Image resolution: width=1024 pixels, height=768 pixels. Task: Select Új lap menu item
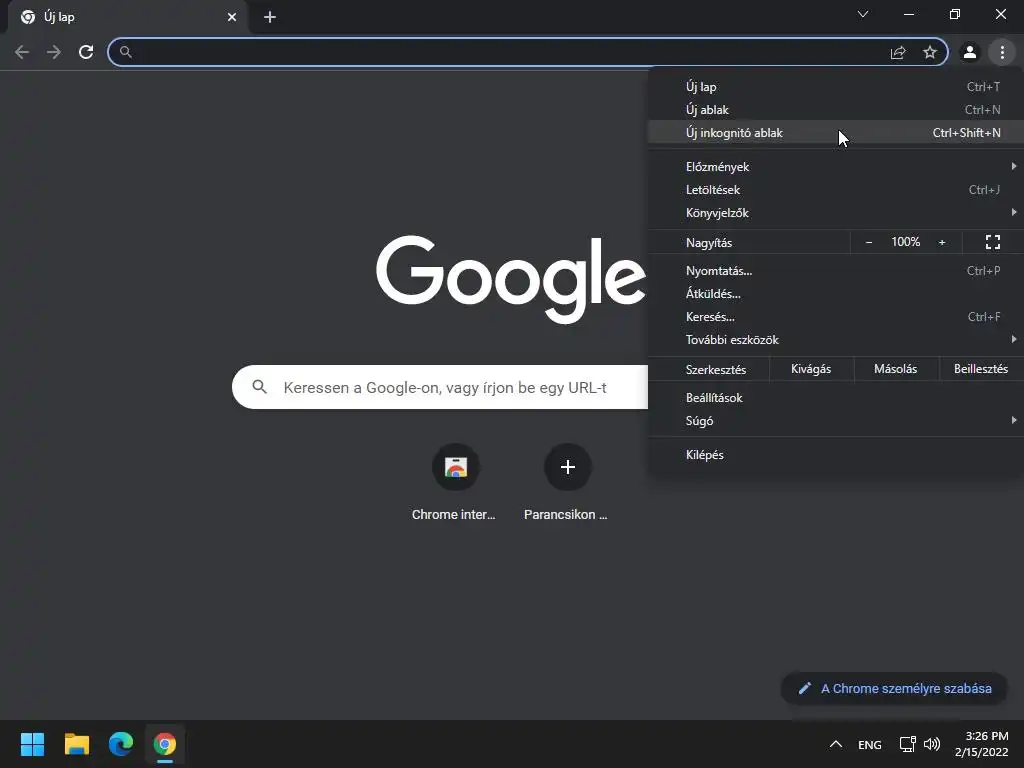coord(835,87)
